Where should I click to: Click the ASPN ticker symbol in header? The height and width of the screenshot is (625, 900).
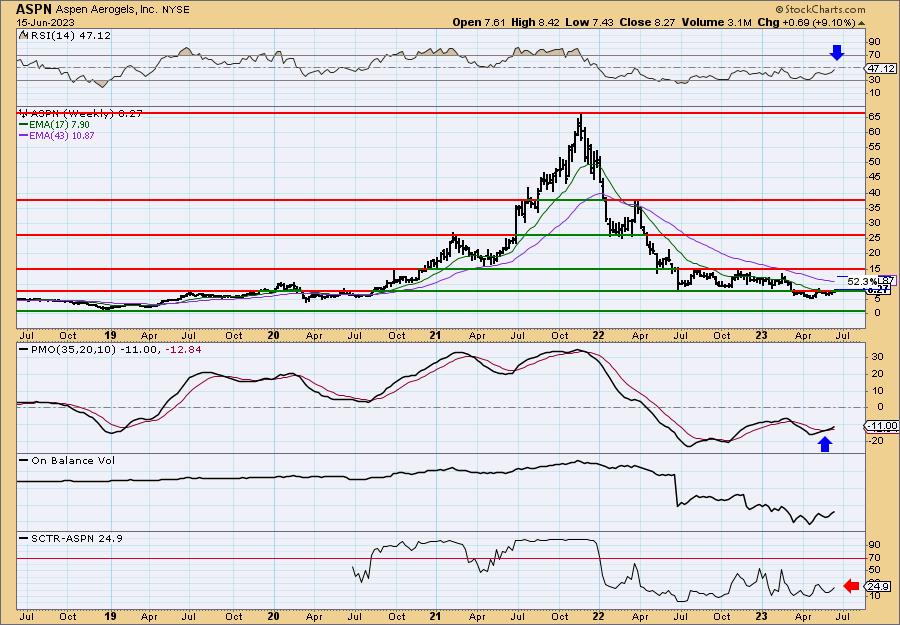[x=34, y=10]
